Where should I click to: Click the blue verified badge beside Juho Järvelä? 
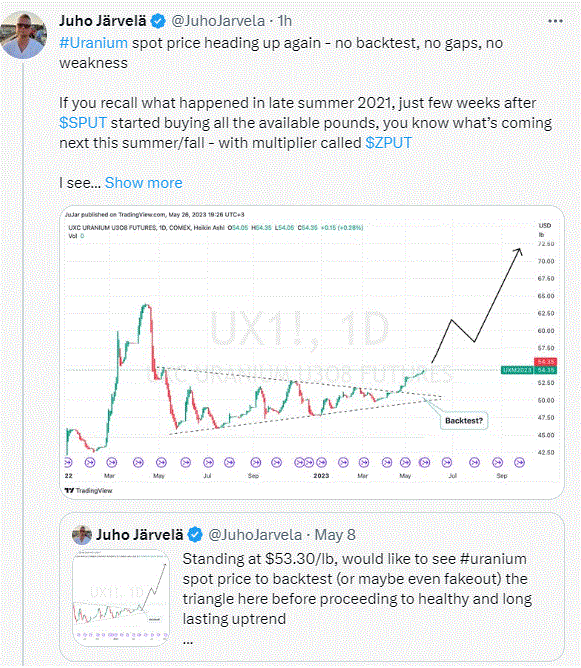158,21
